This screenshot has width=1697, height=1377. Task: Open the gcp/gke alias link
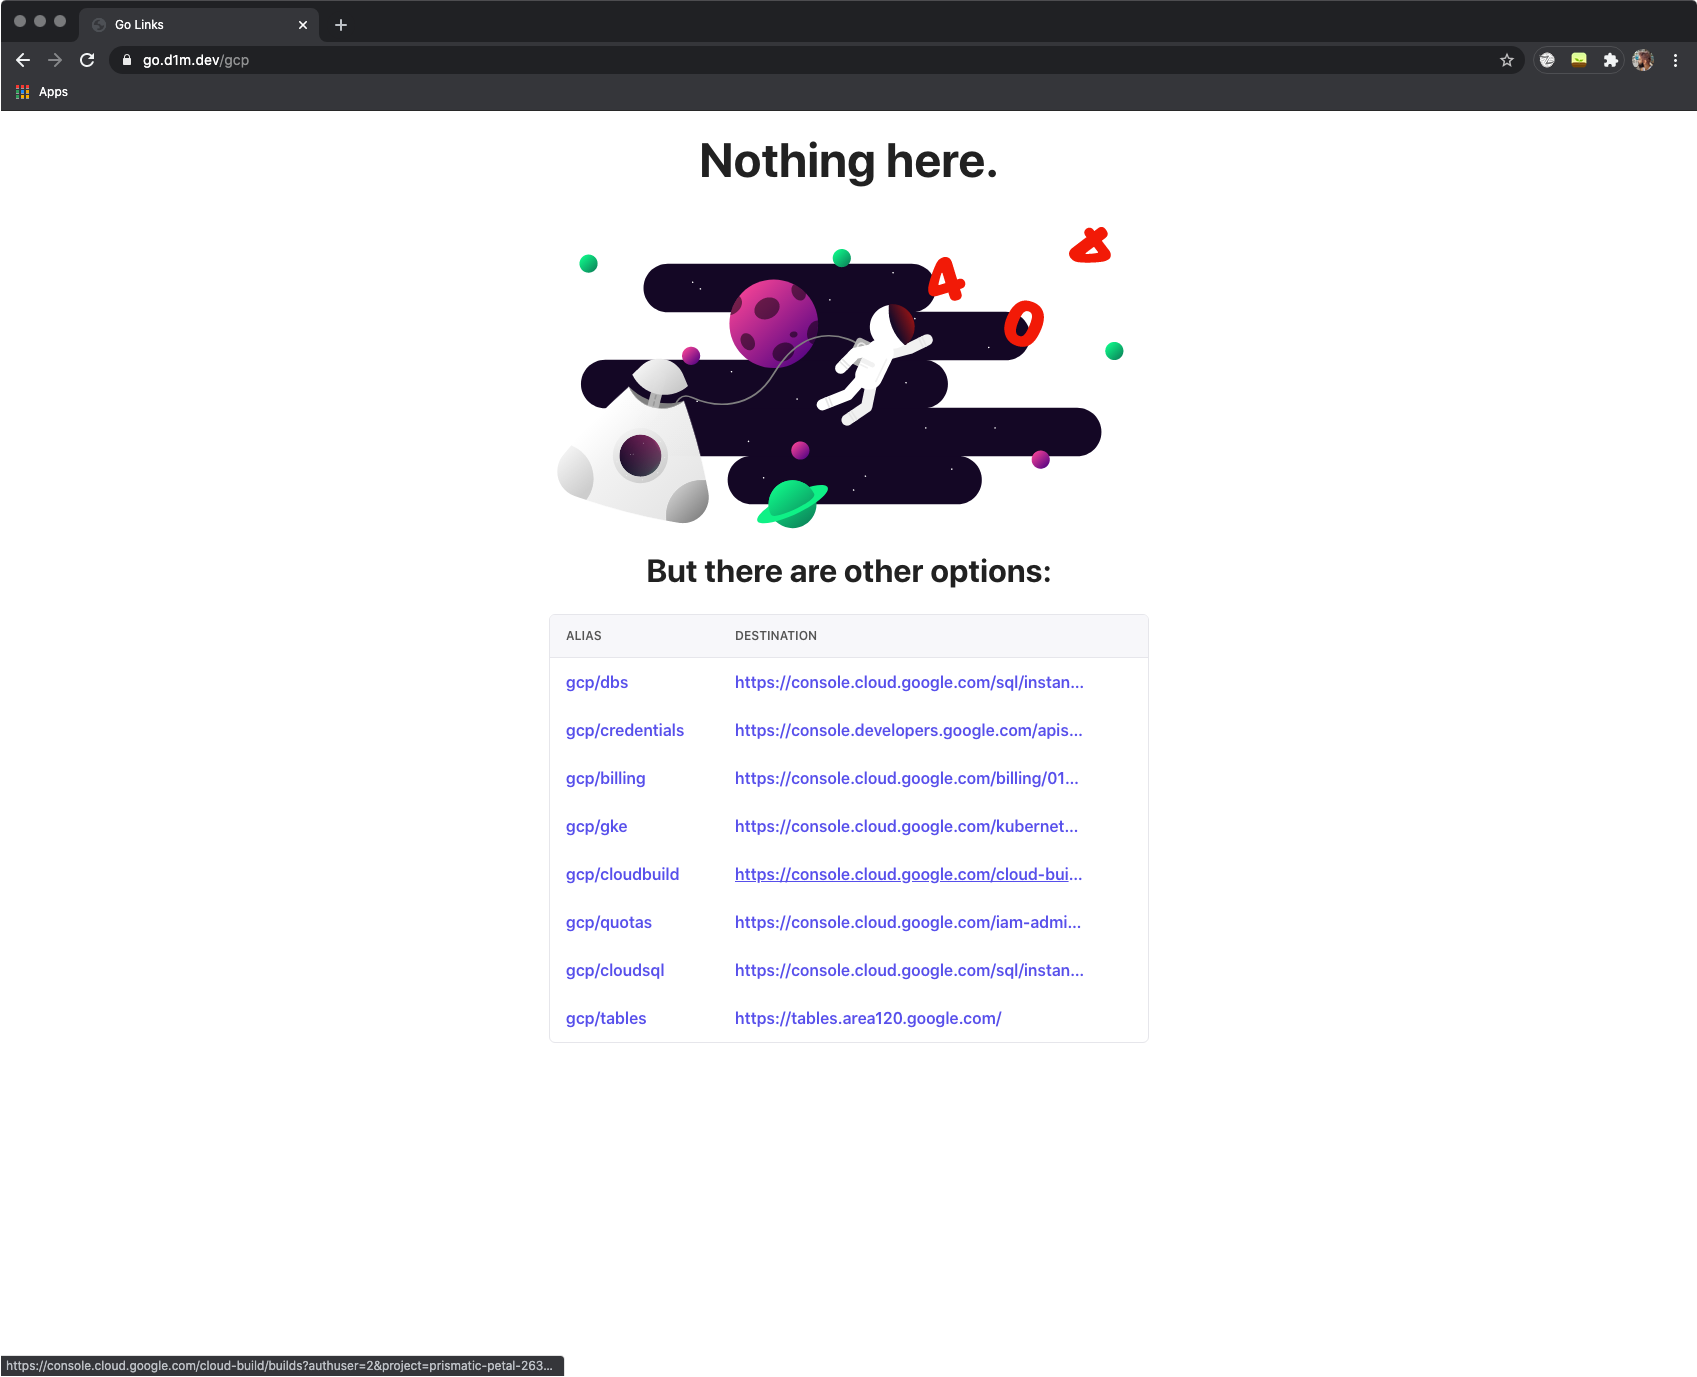597,826
